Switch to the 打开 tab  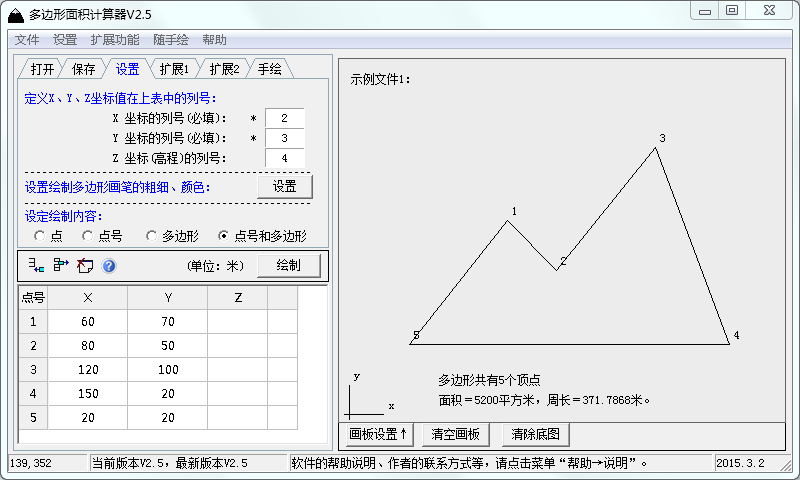coord(42,69)
